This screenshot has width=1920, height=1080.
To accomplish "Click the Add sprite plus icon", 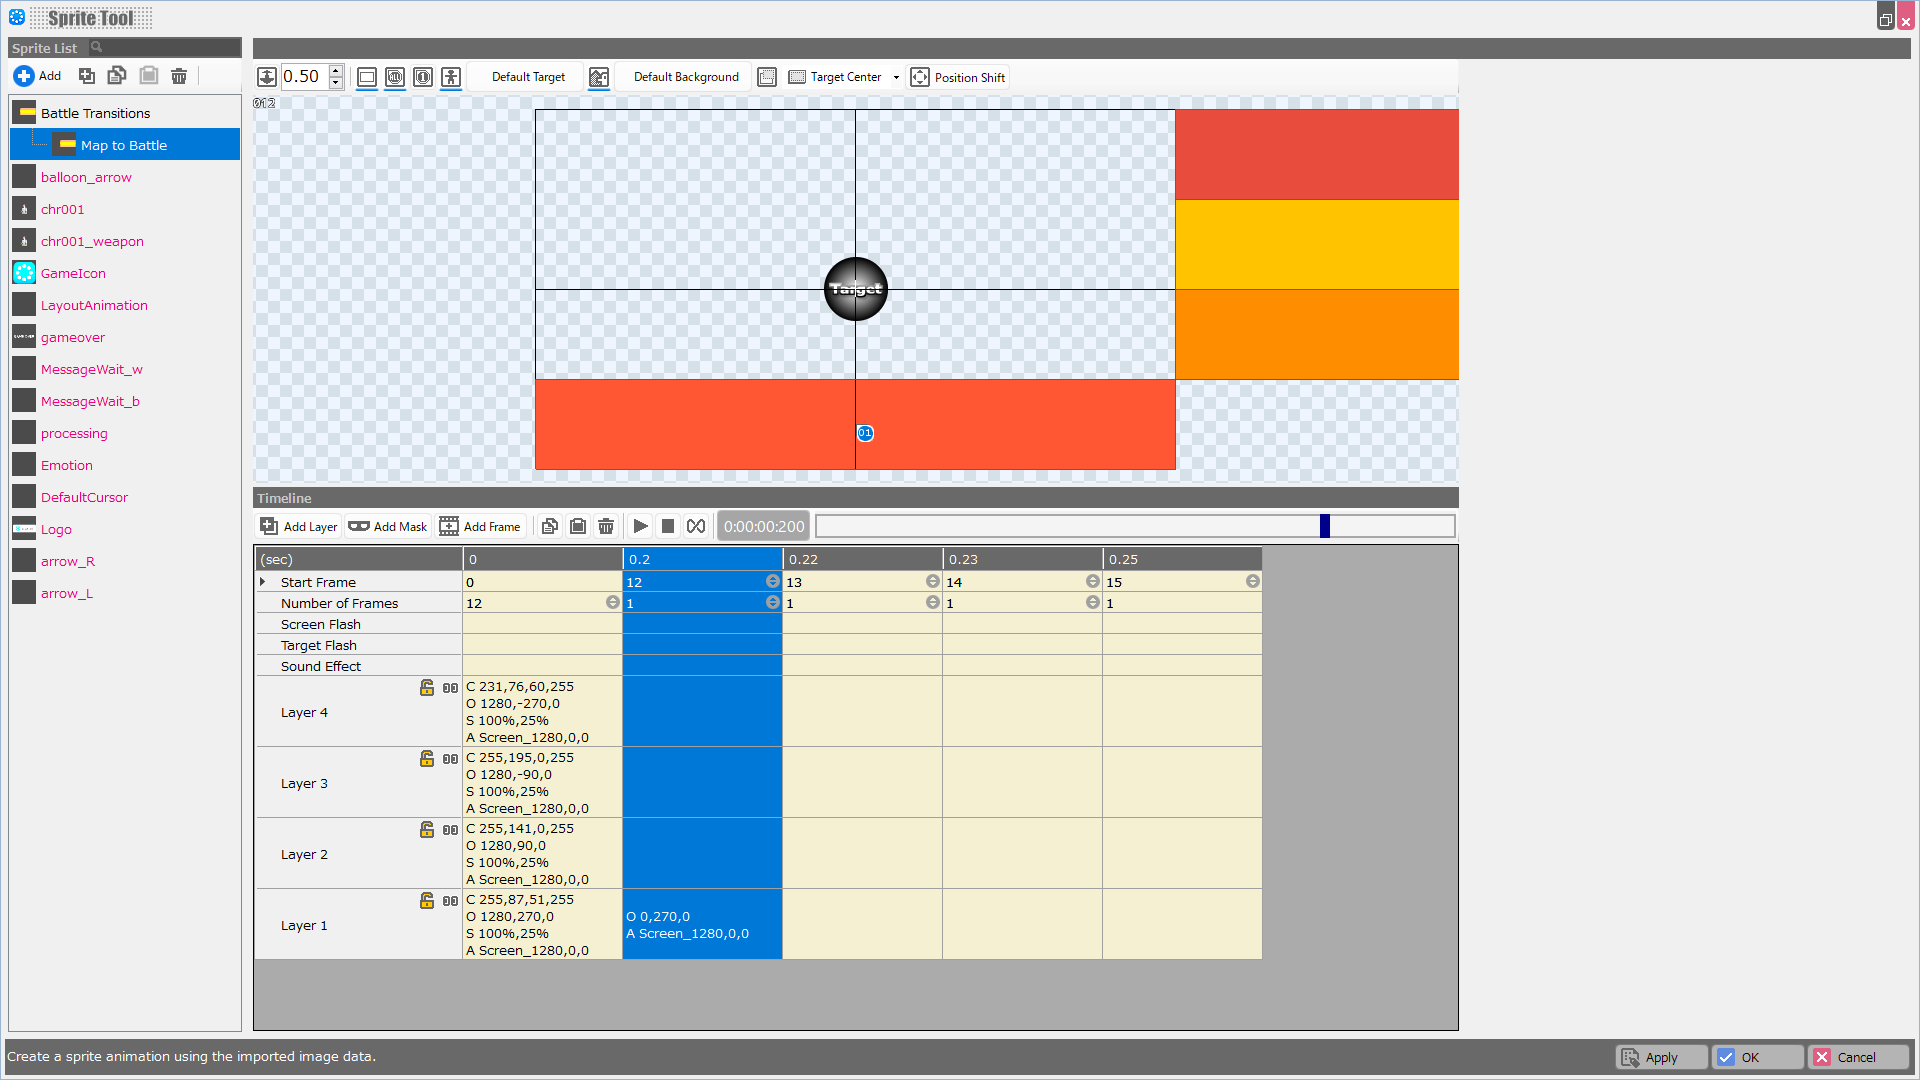I will [24, 76].
